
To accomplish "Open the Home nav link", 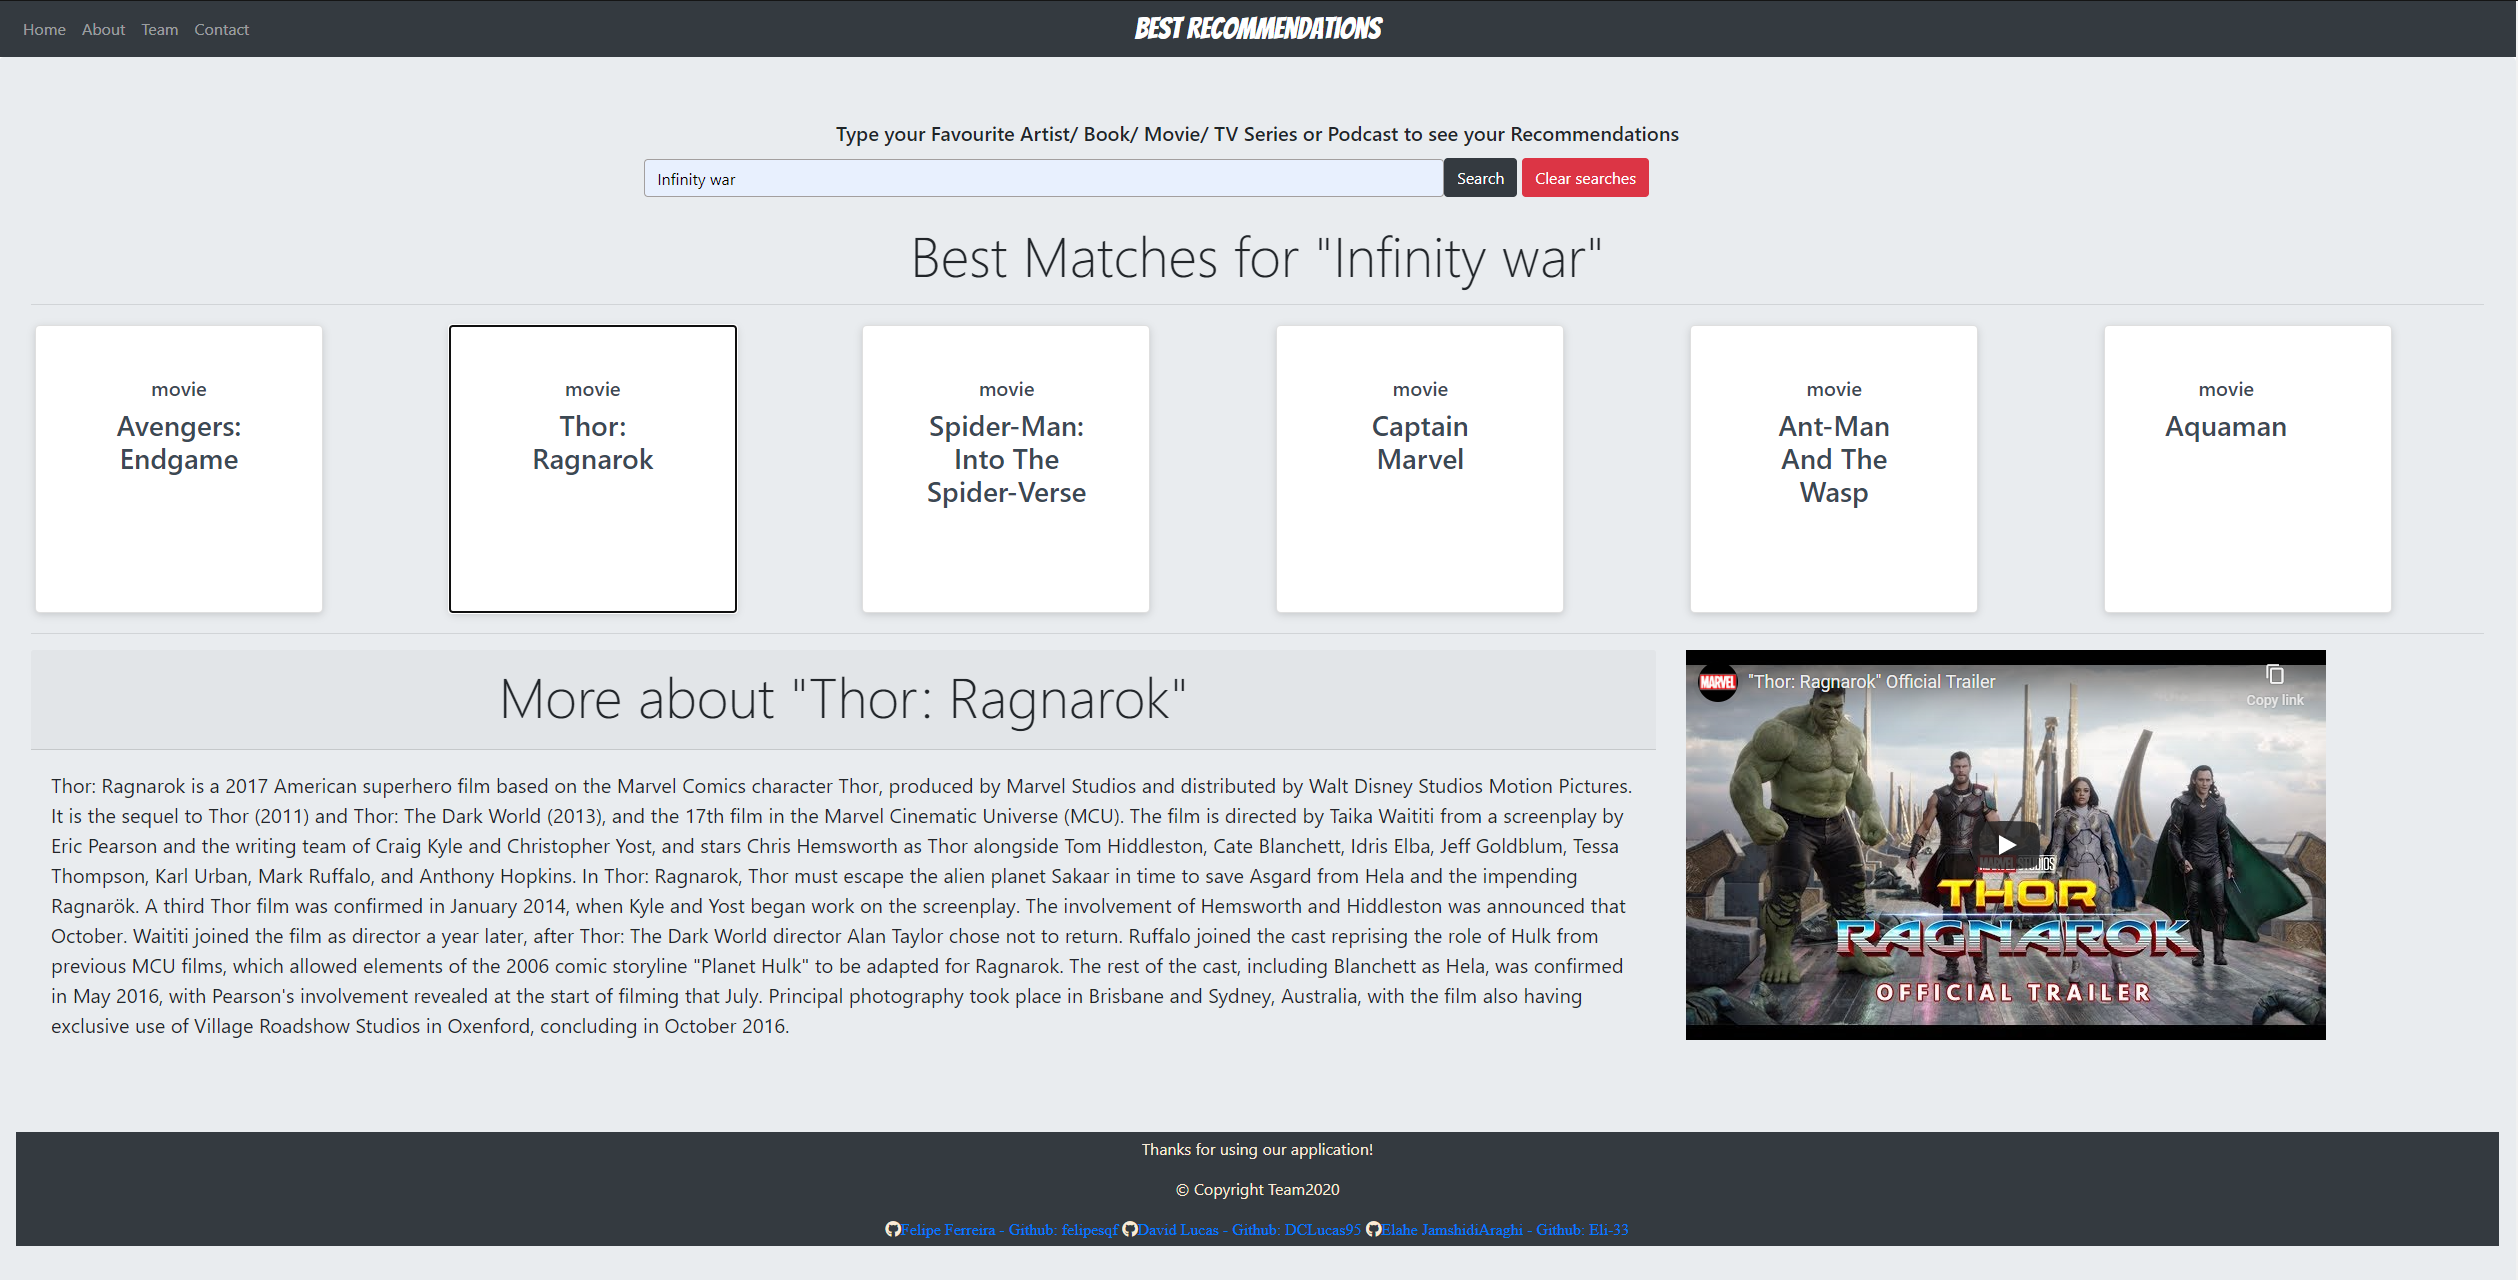I will click(44, 30).
